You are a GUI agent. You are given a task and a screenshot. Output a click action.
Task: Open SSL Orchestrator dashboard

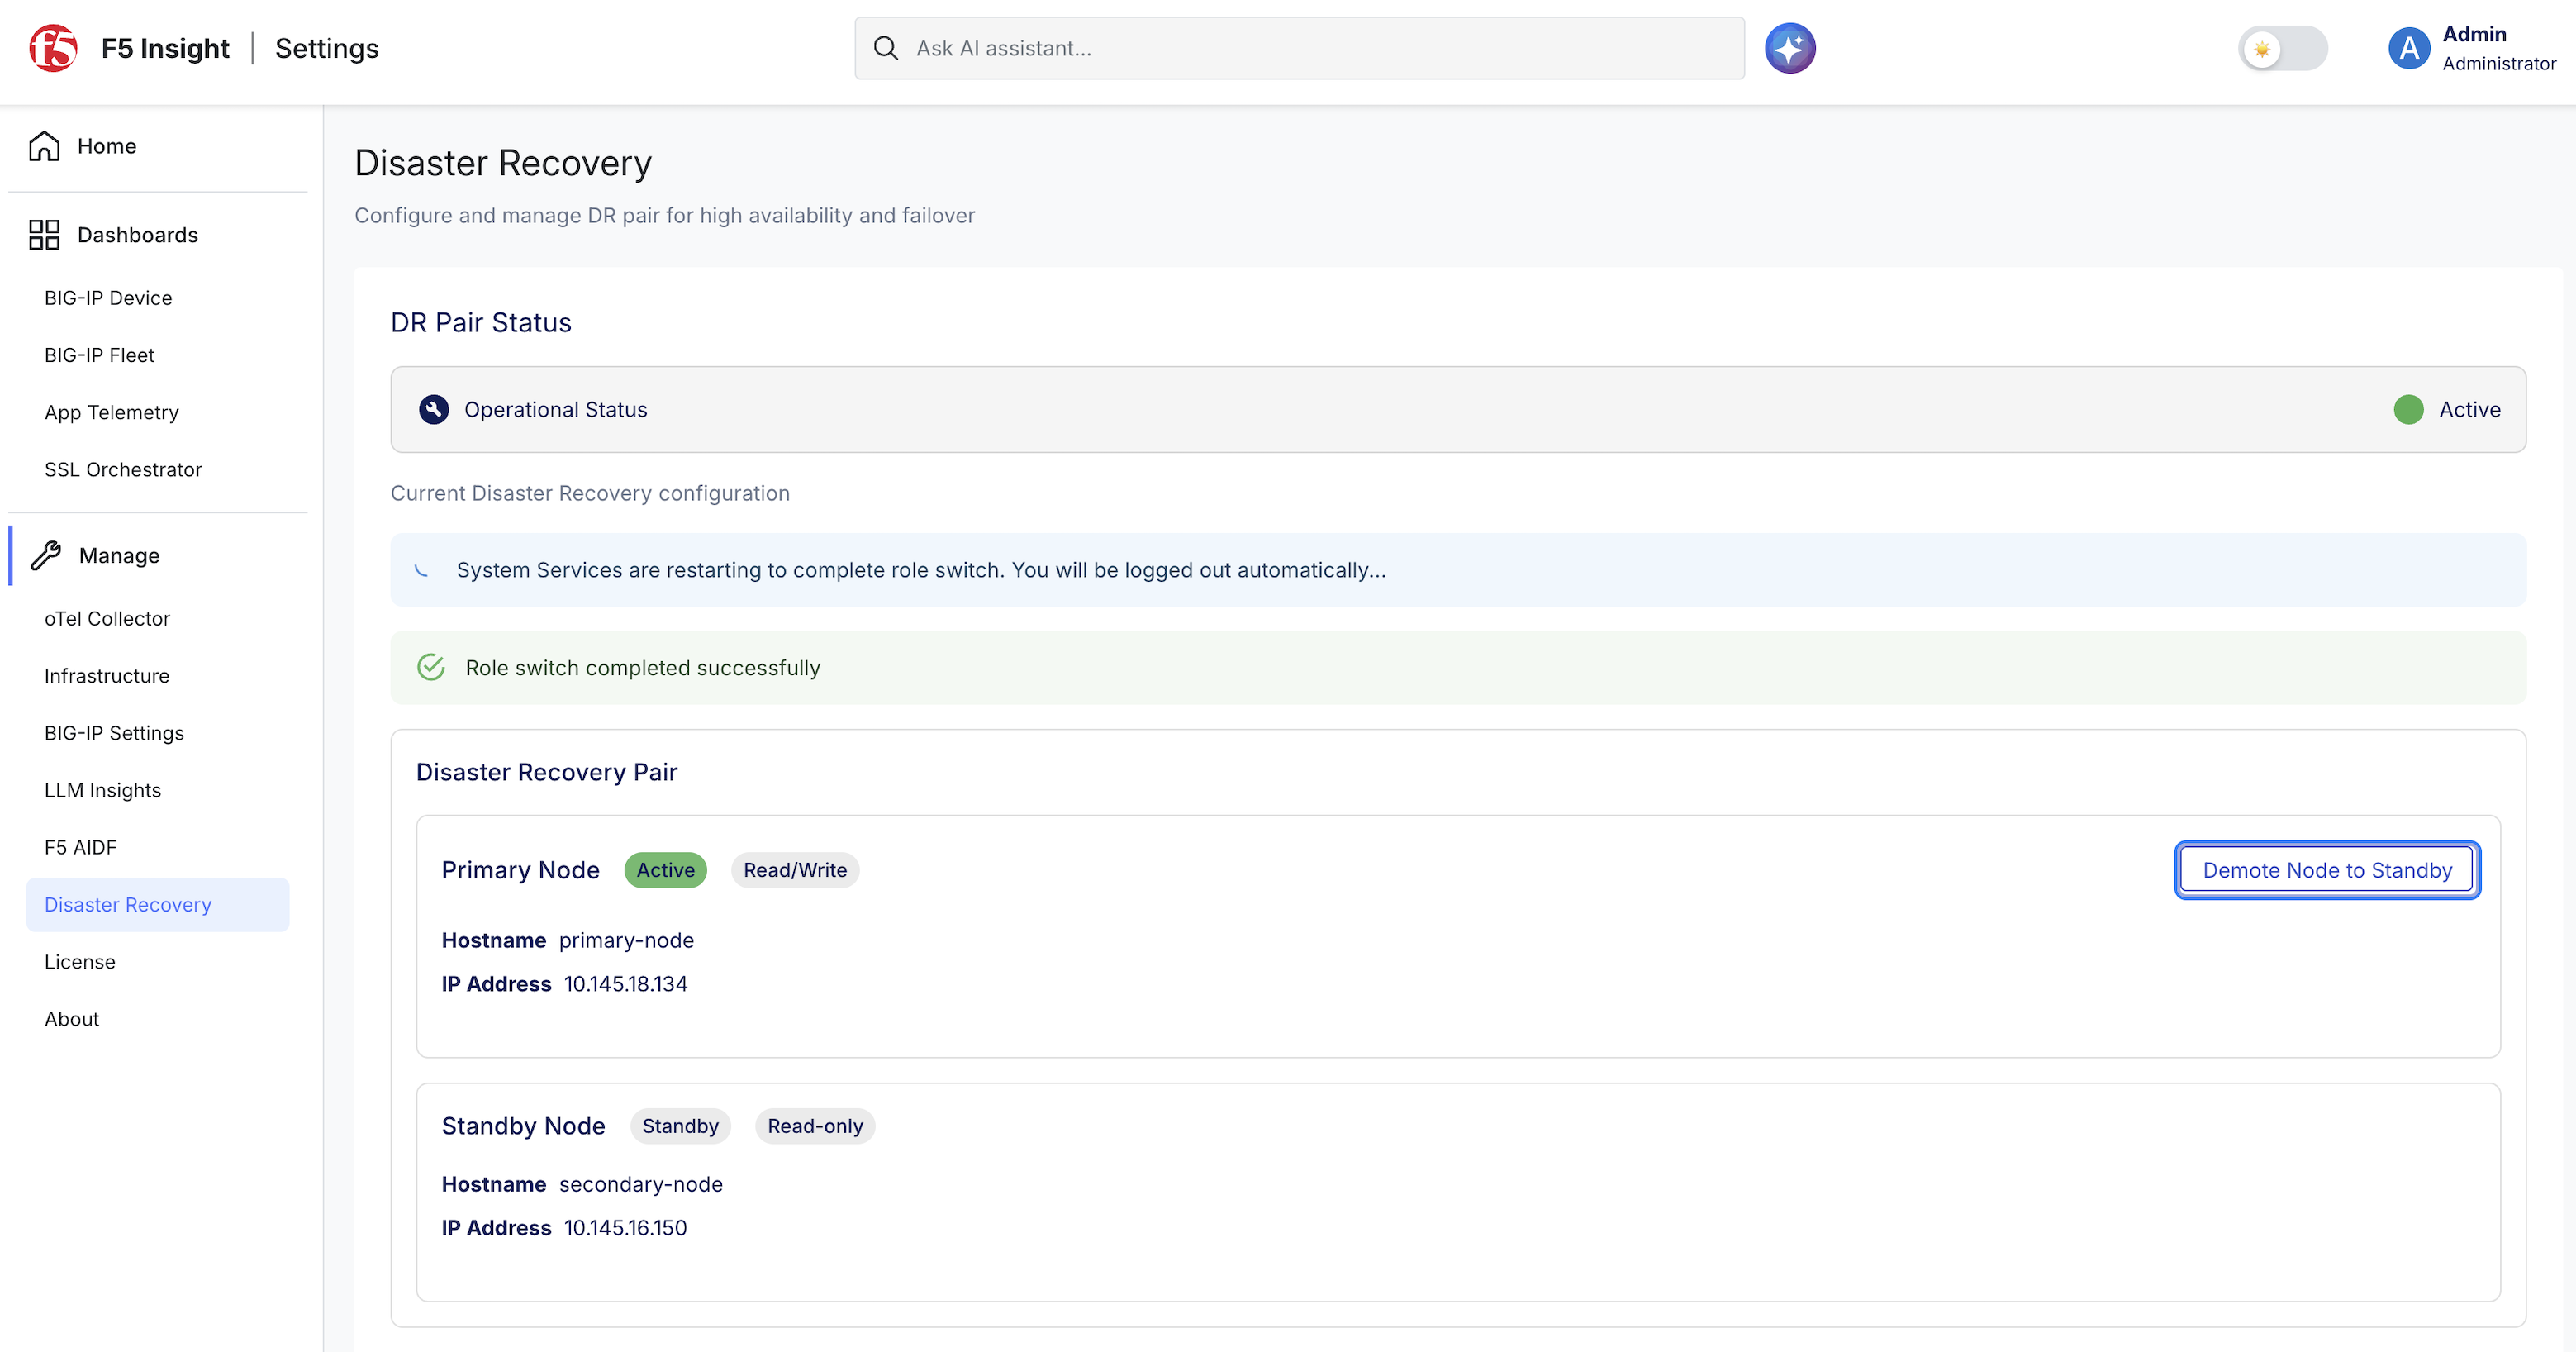[x=123, y=469]
